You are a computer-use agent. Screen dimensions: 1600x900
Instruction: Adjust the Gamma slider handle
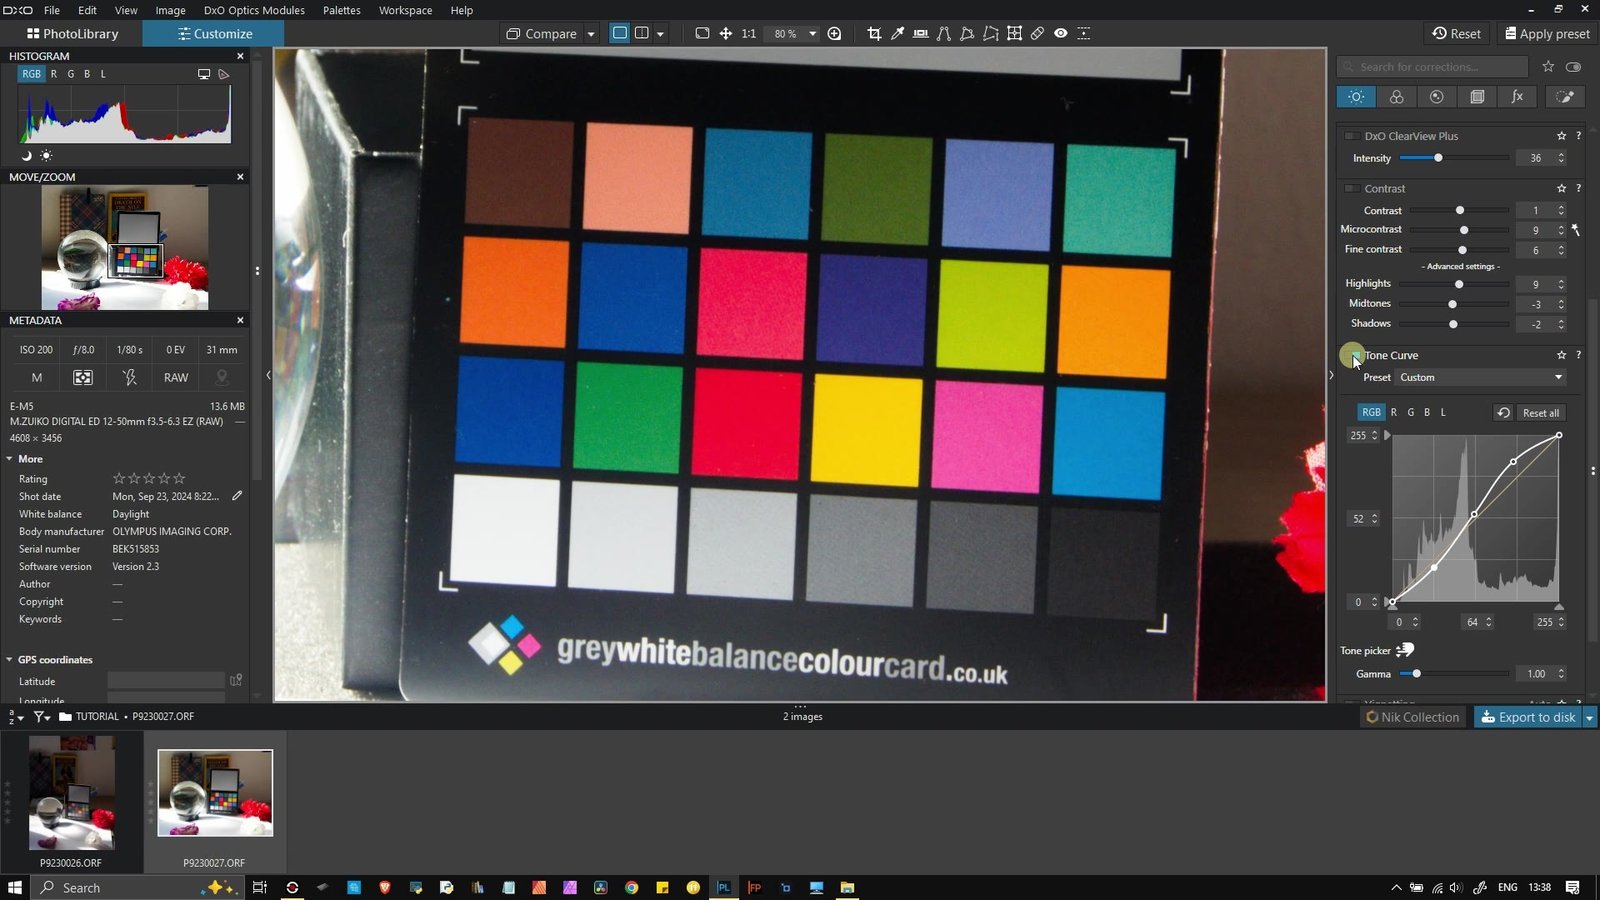click(x=1416, y=674)
